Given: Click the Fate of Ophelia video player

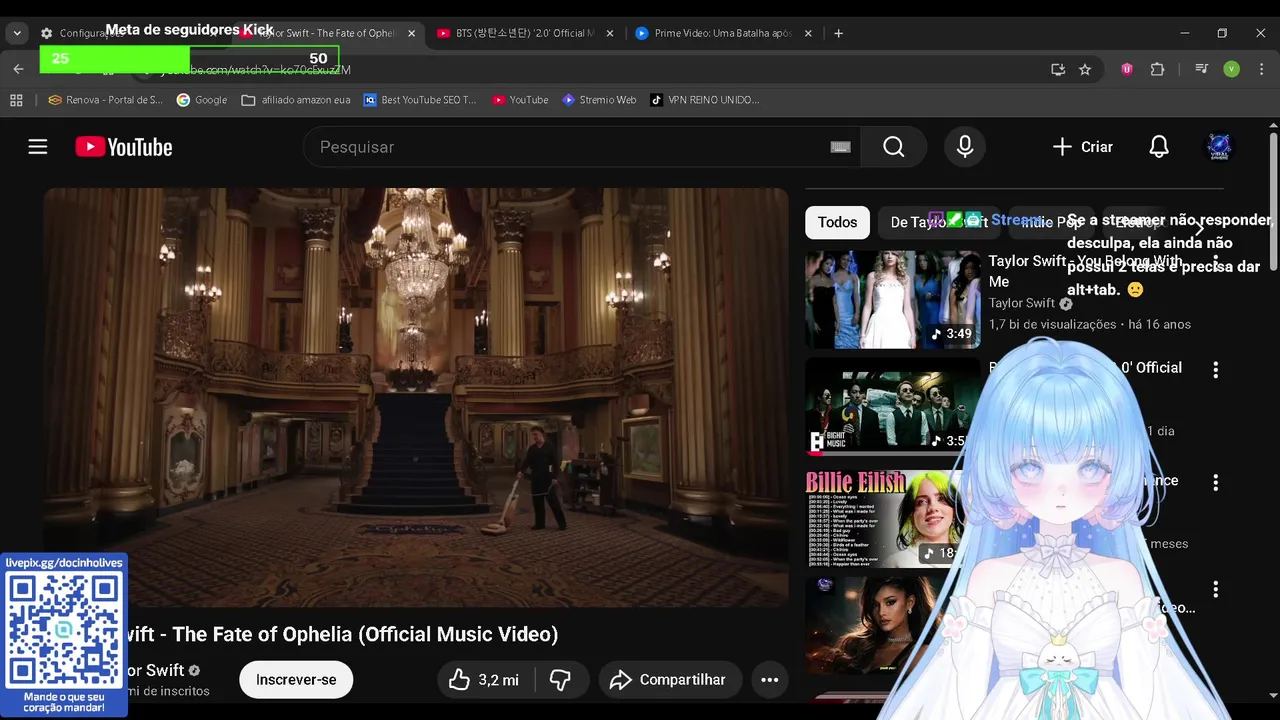Looking at the screenshot, I should pyautogui.click(x=416, y=397).
